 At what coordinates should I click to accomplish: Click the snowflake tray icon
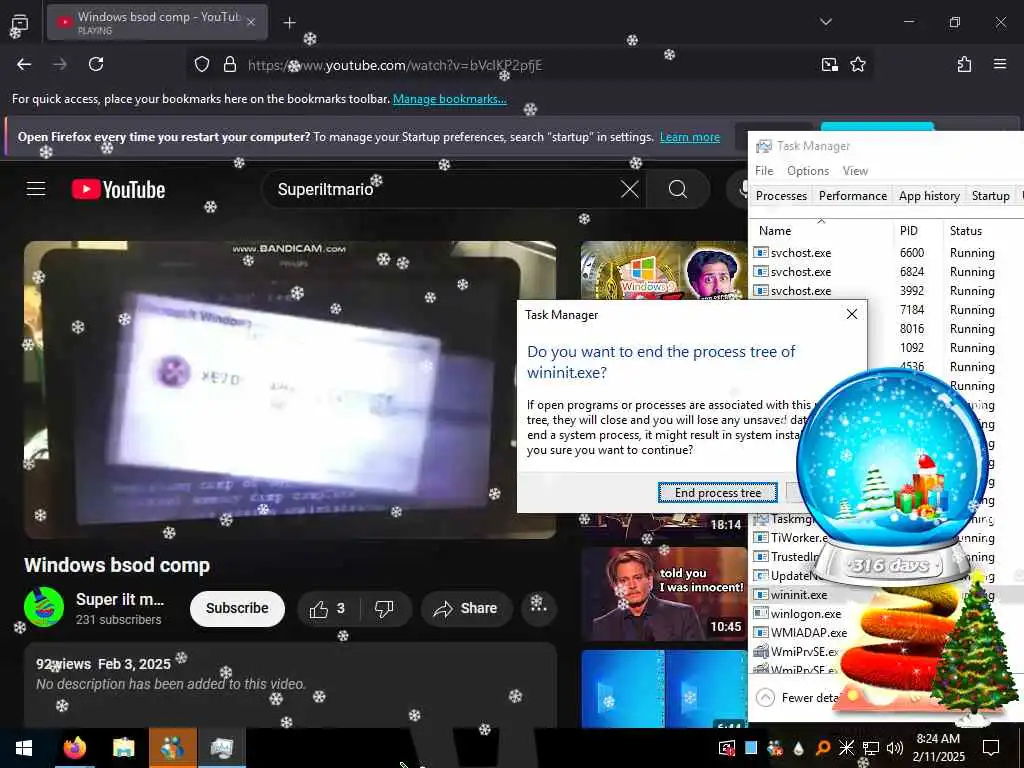846,748
